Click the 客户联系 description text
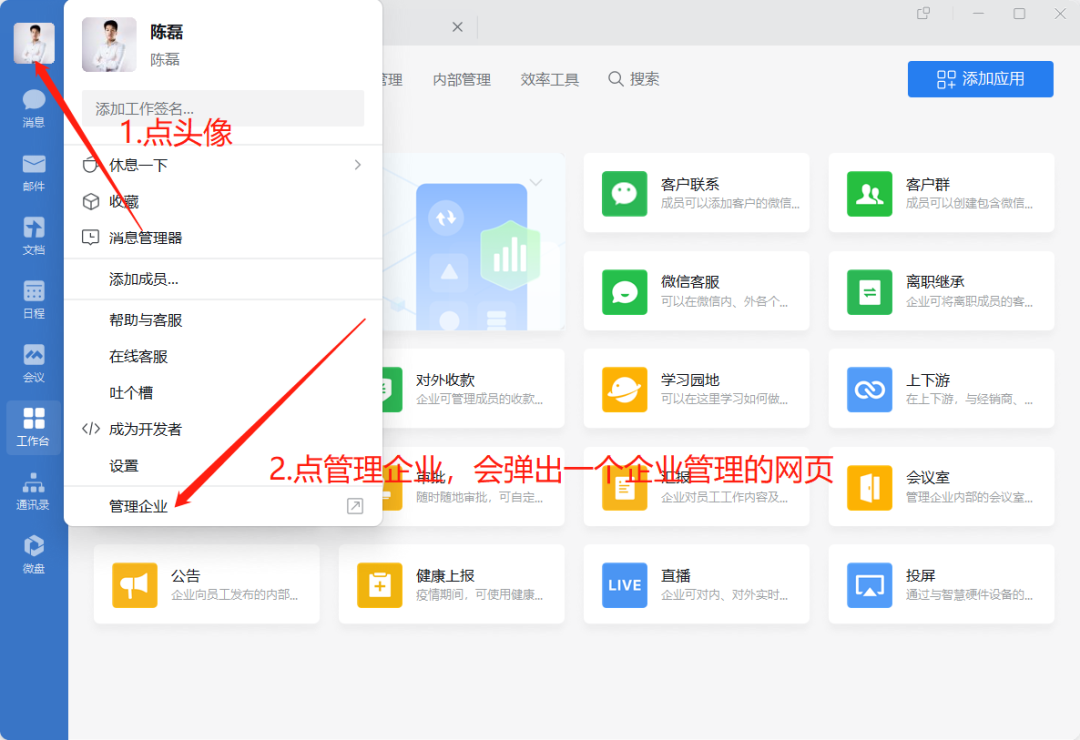Viewport: 1080px width, 740px height. [x=730, y=203]
